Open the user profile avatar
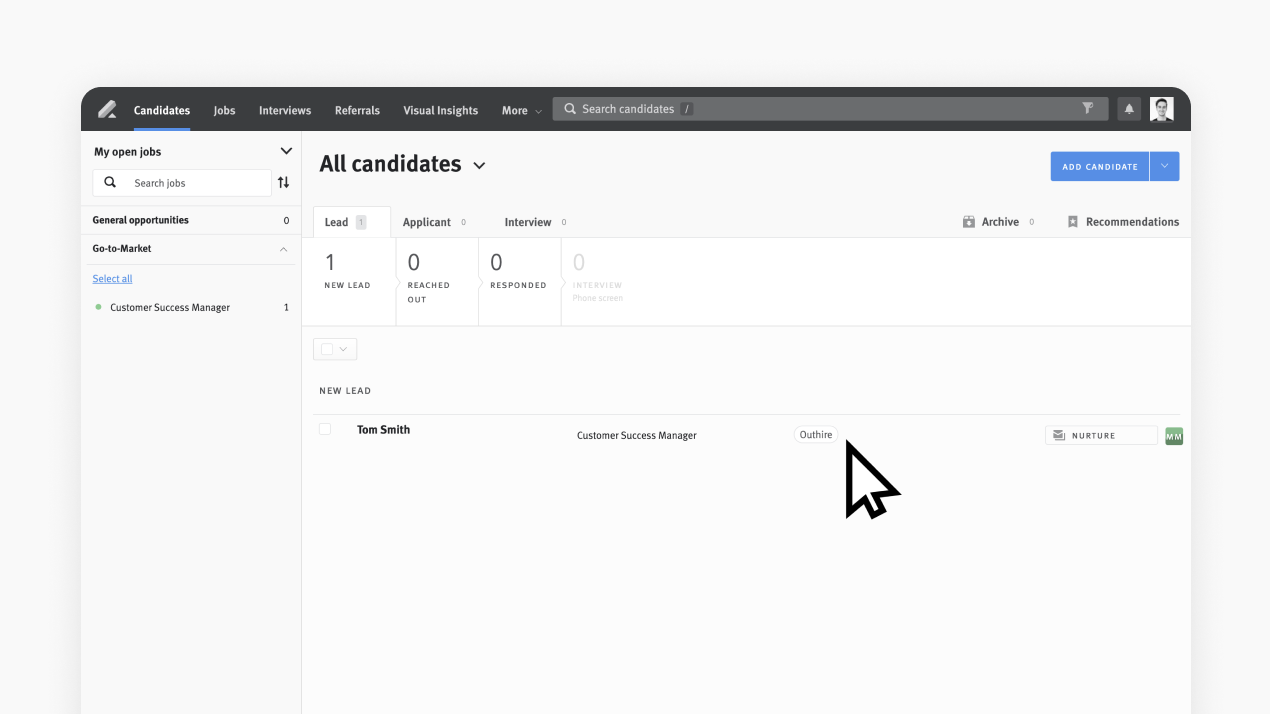Viewport: 1270px width, 714px height. (x=1161, y=110)
